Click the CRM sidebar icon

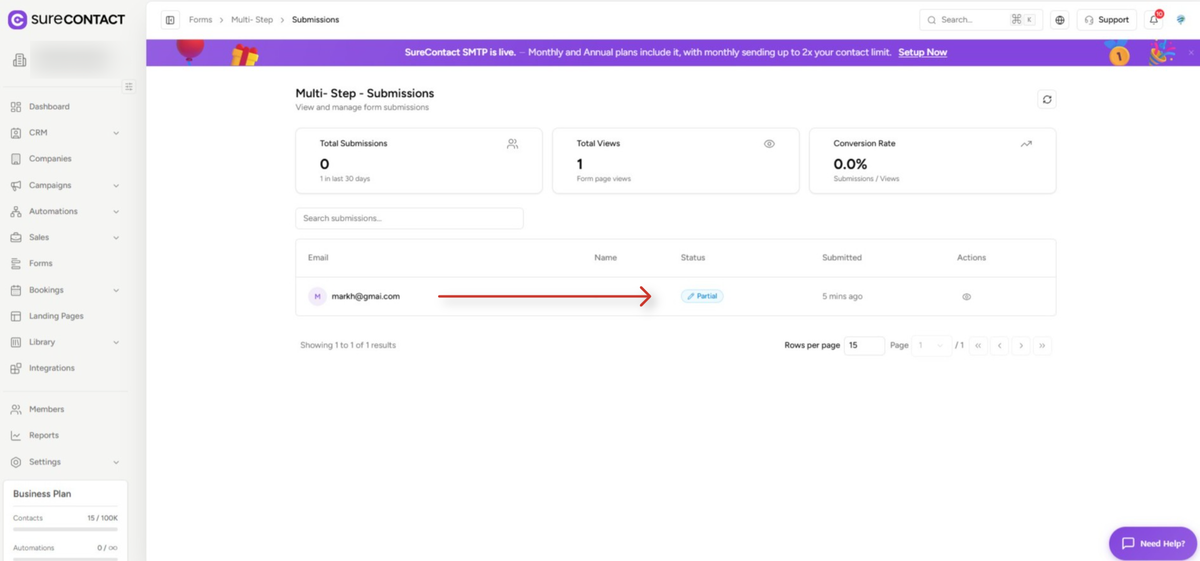tap(16, 133)
